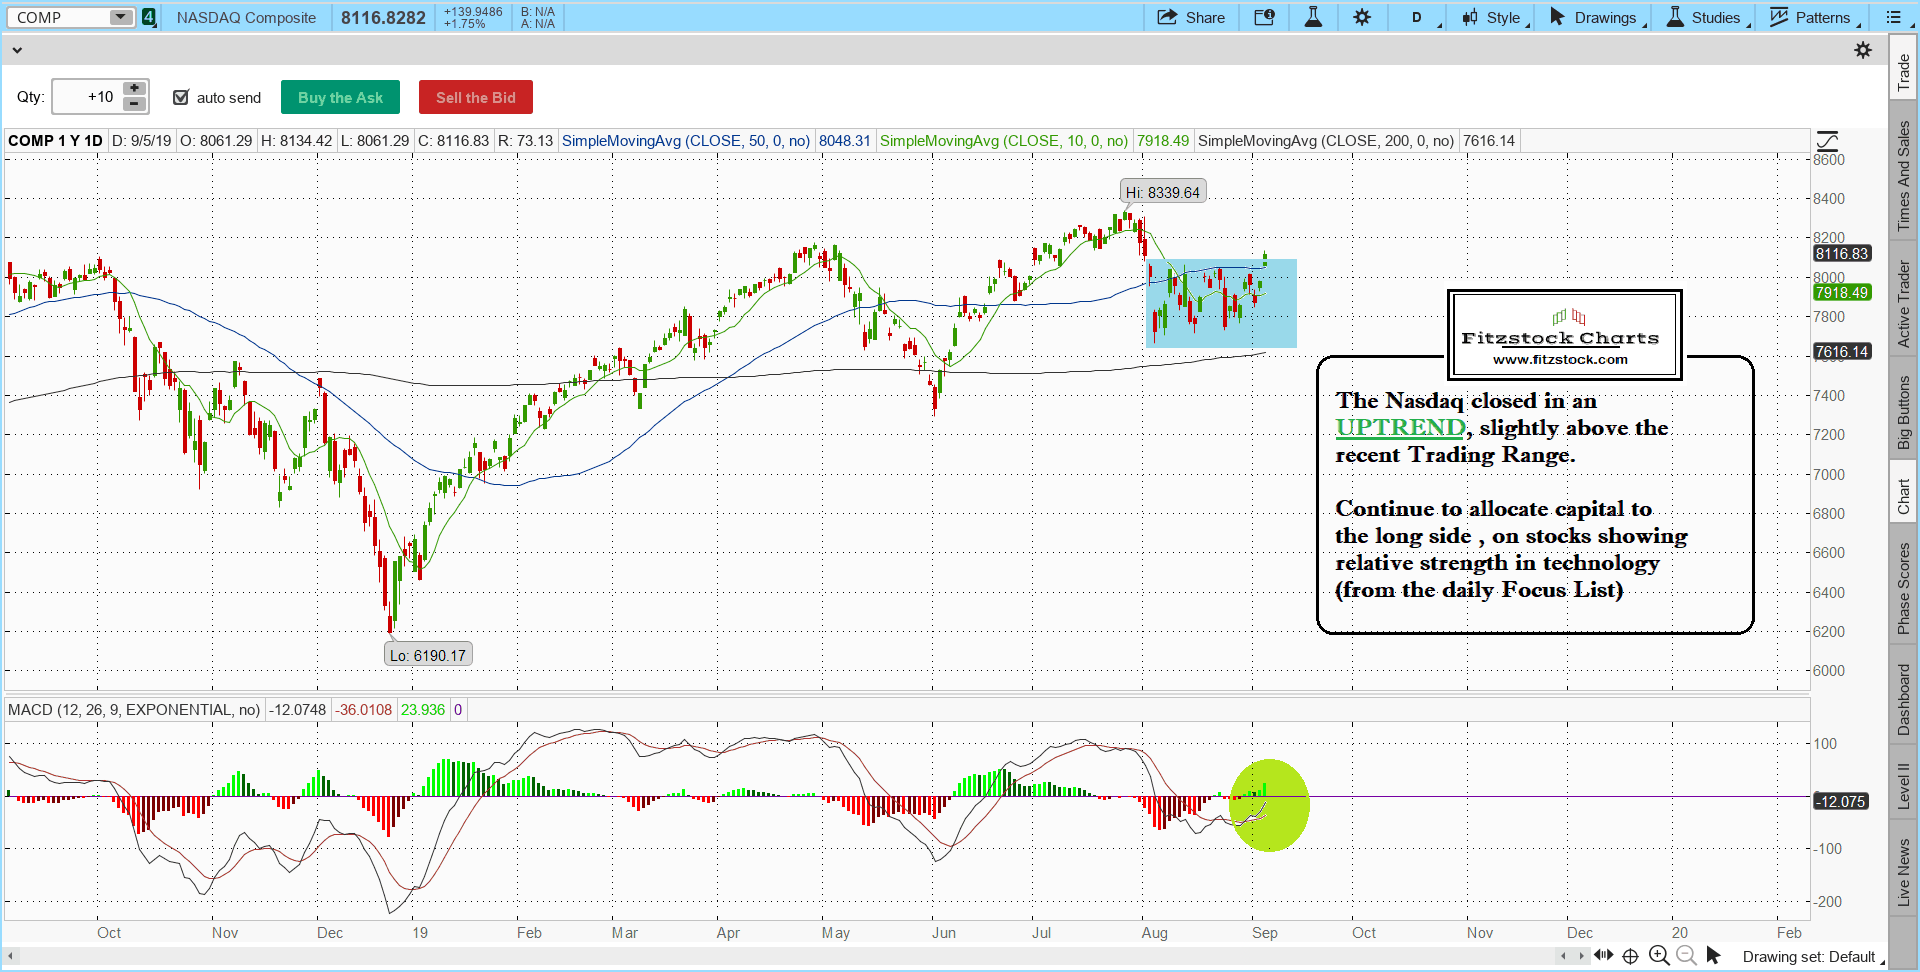Open chart settings gear in top toolbar
1920x972 pixels.
(1362, 17)
